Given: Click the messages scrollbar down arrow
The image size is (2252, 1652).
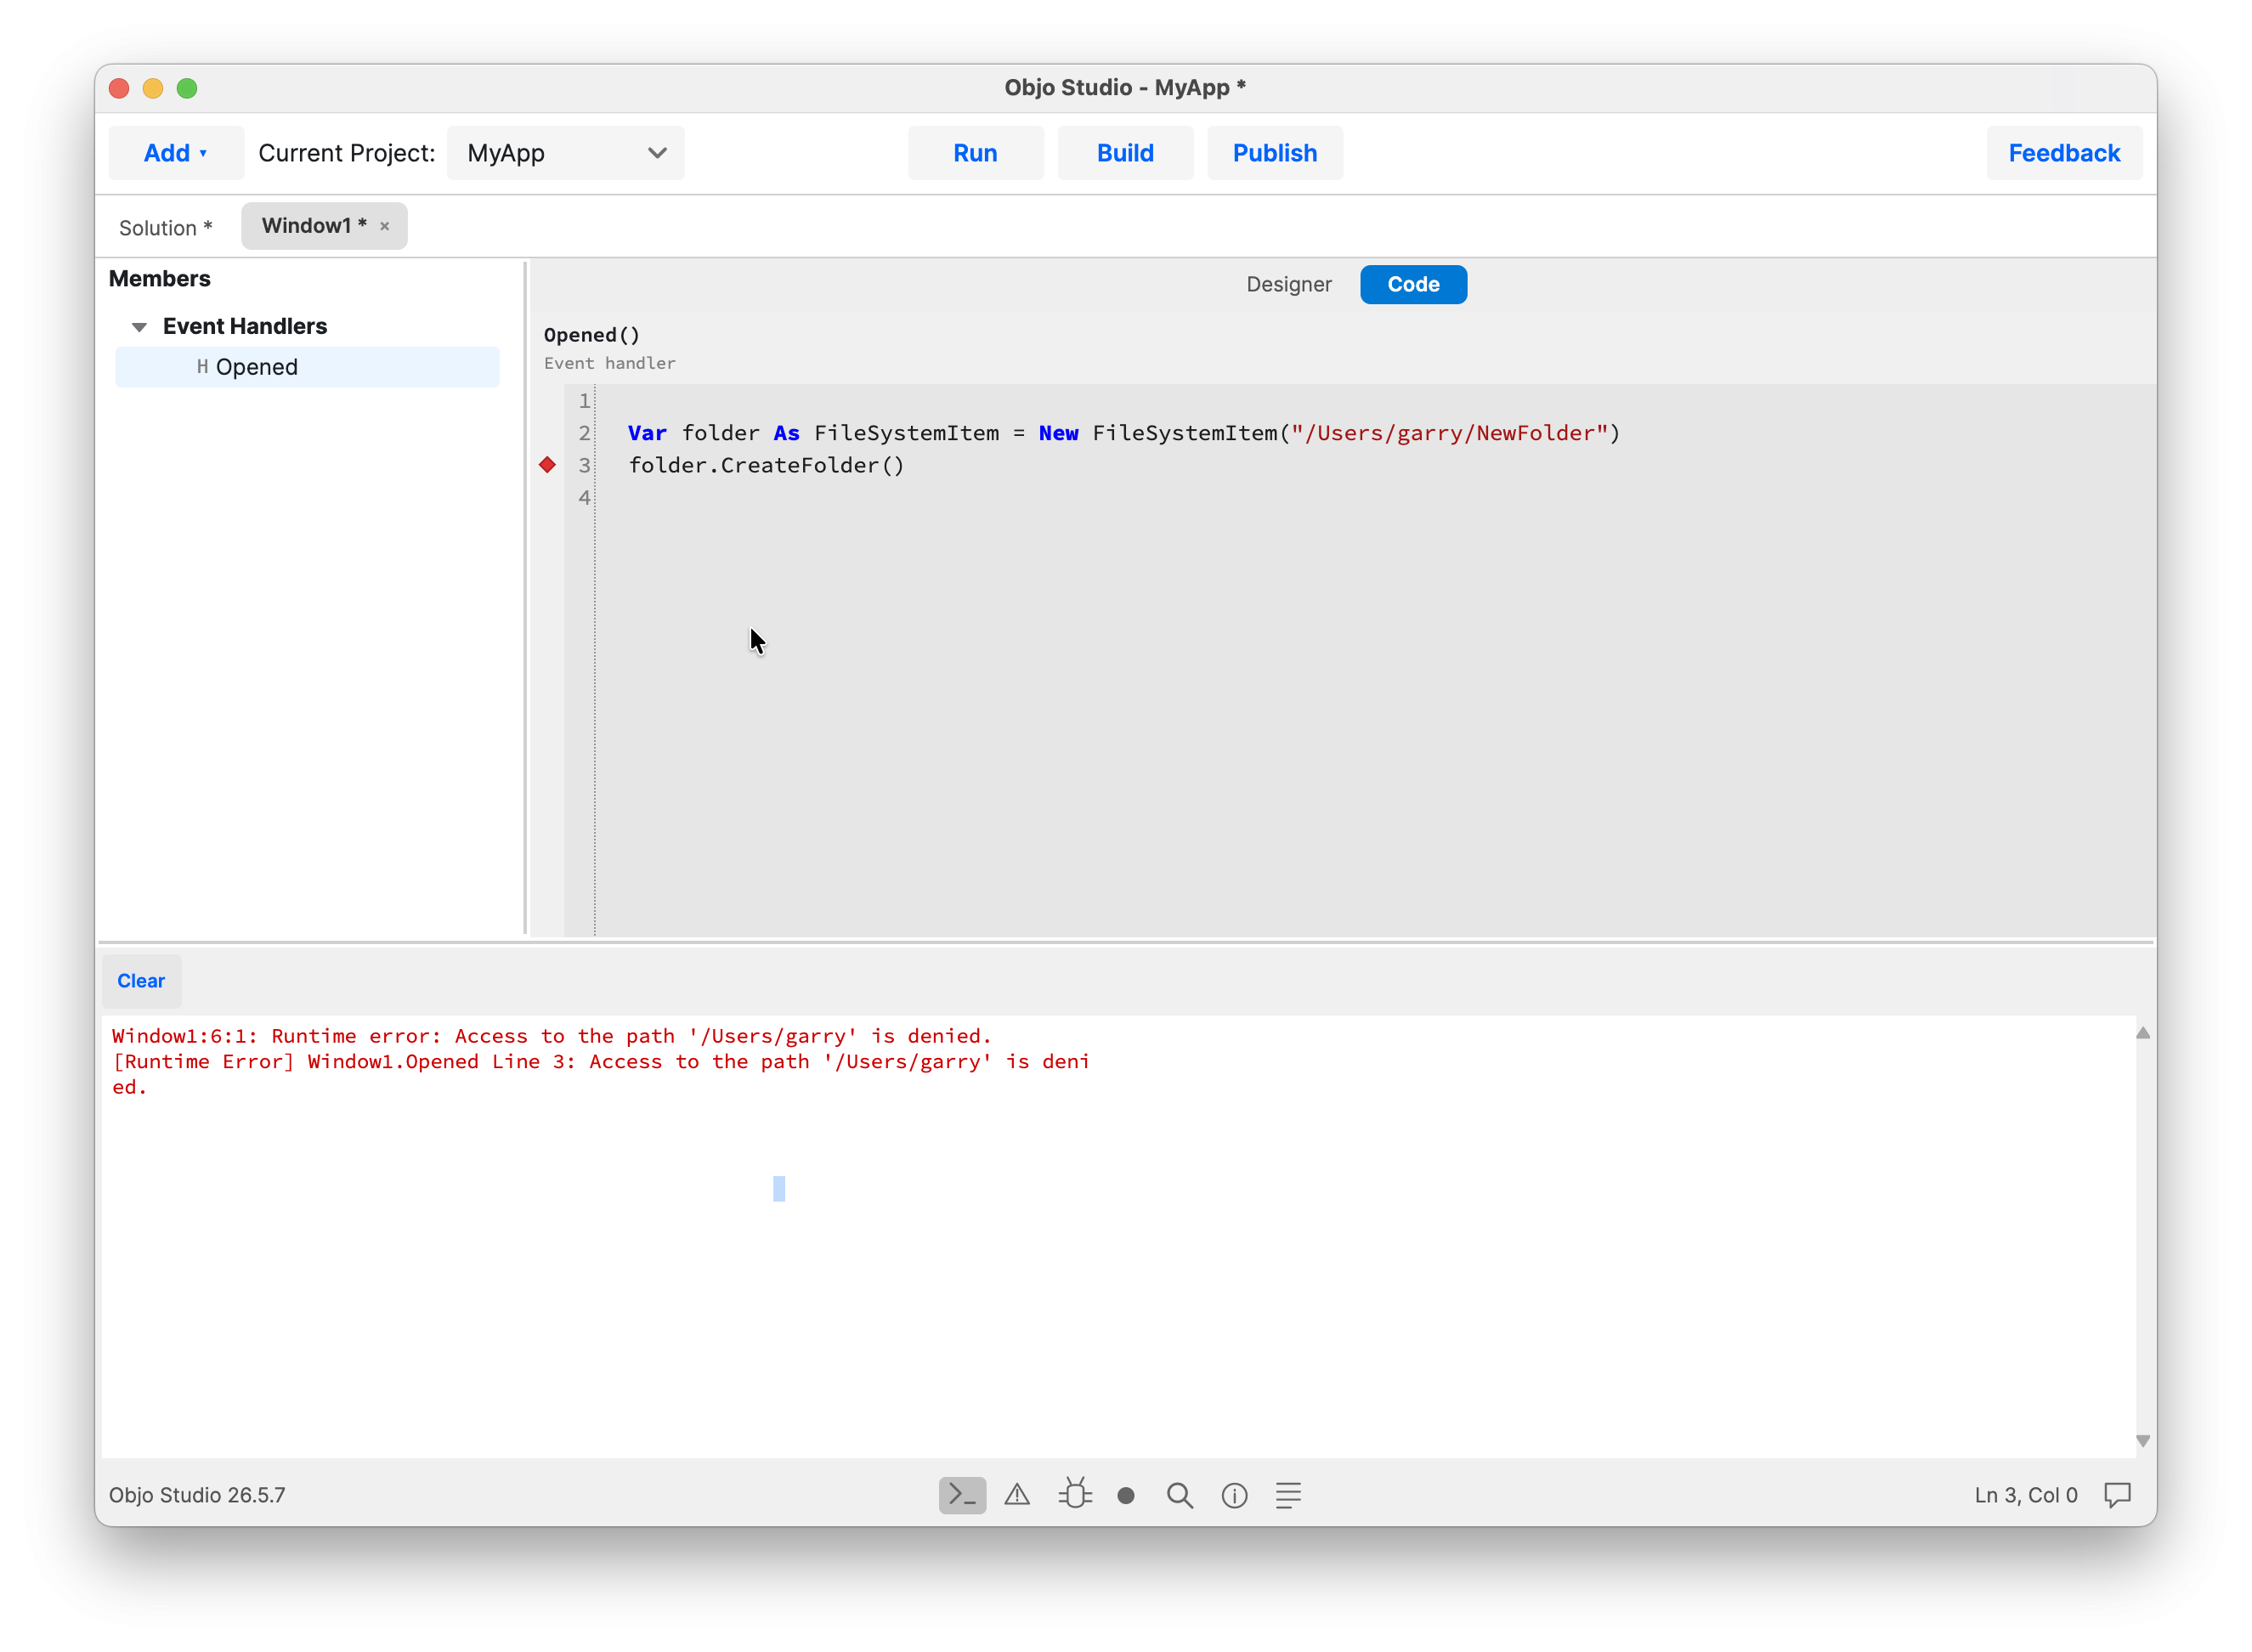Looking at the screenshot, I should (x=2143, y=1441).
